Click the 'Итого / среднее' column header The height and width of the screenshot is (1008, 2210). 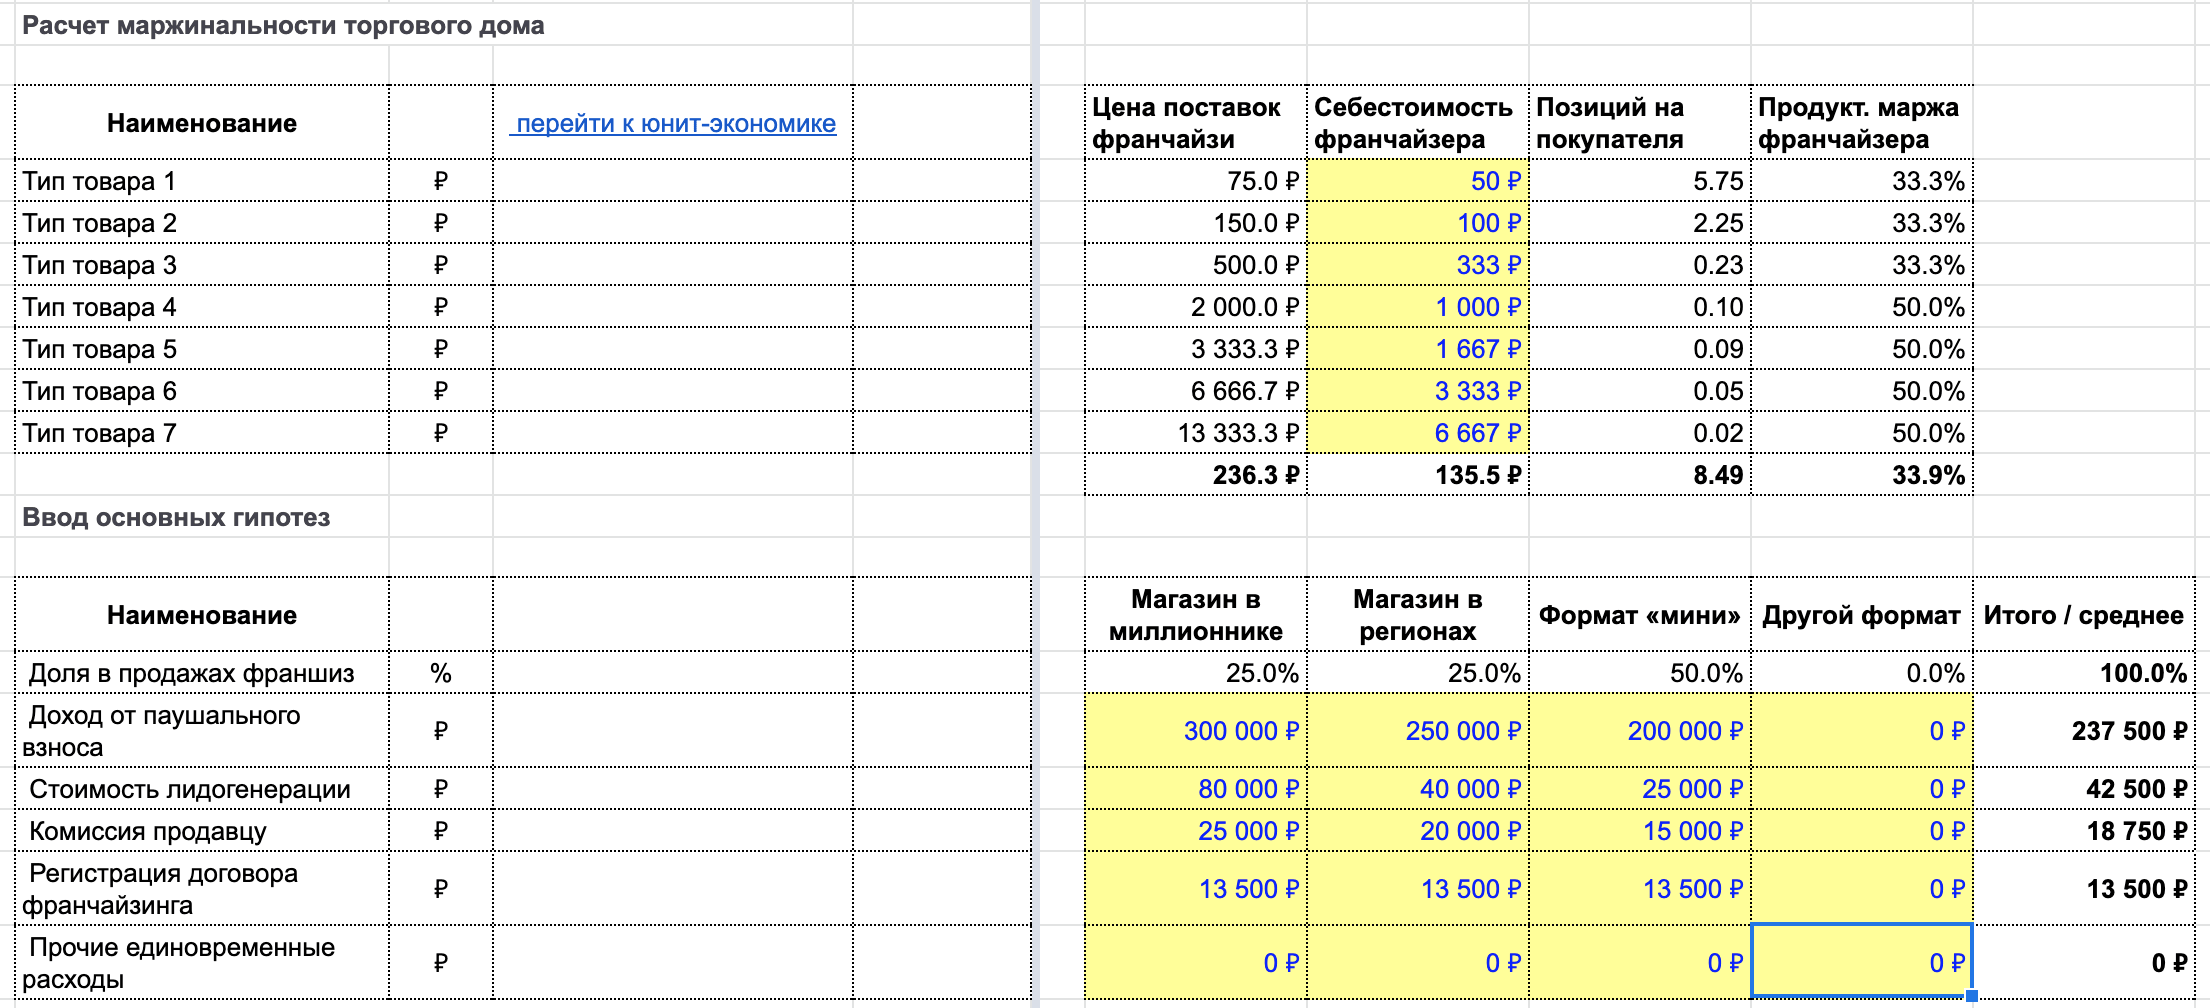2084,615
